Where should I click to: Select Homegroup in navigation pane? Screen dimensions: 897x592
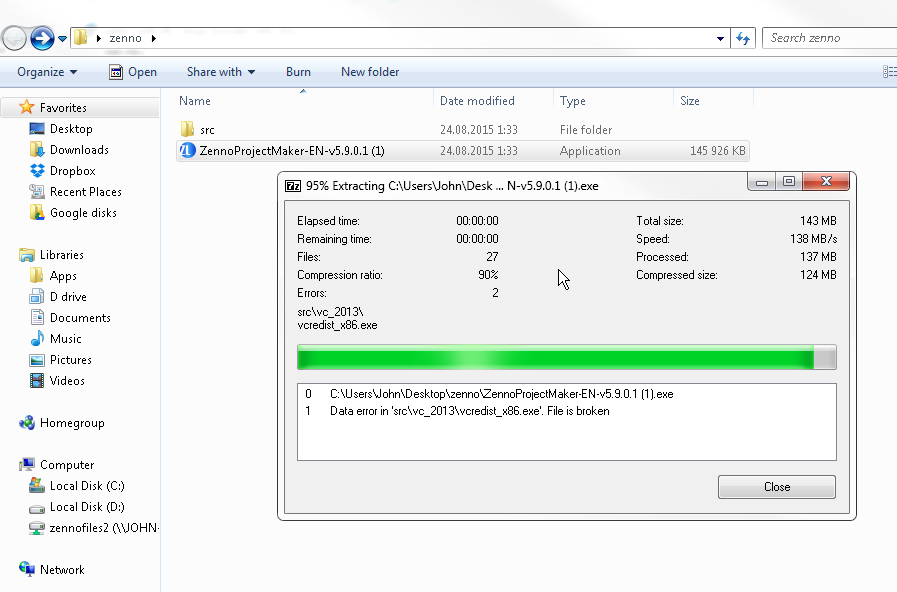(x=72, y=423)
